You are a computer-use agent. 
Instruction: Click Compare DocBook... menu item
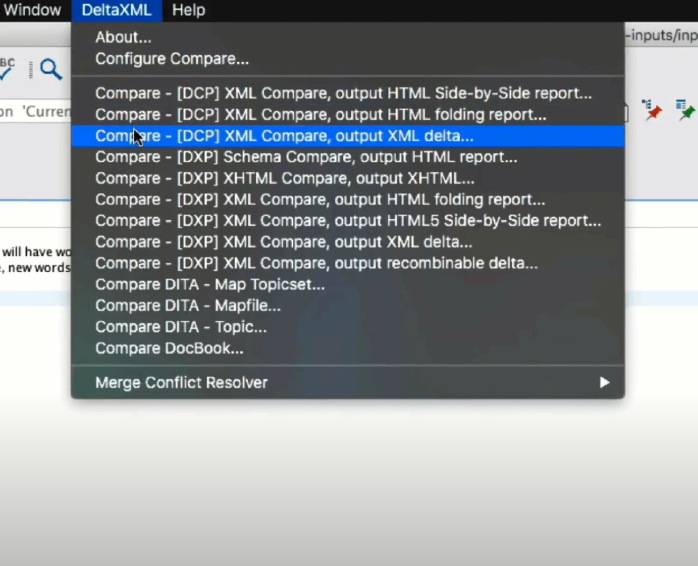169,348
